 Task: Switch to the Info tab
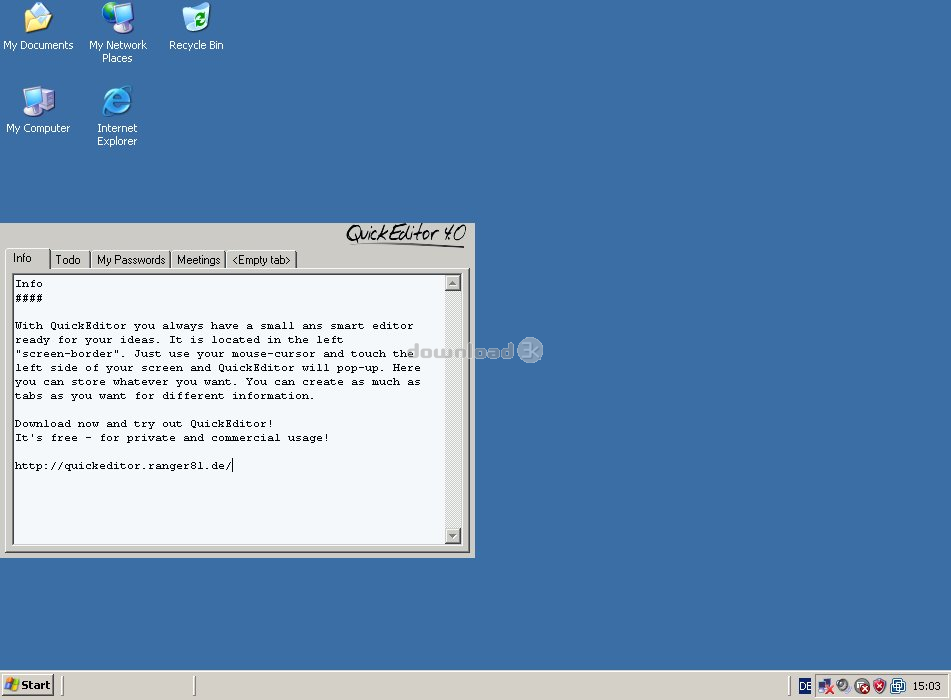click(27, 258)
